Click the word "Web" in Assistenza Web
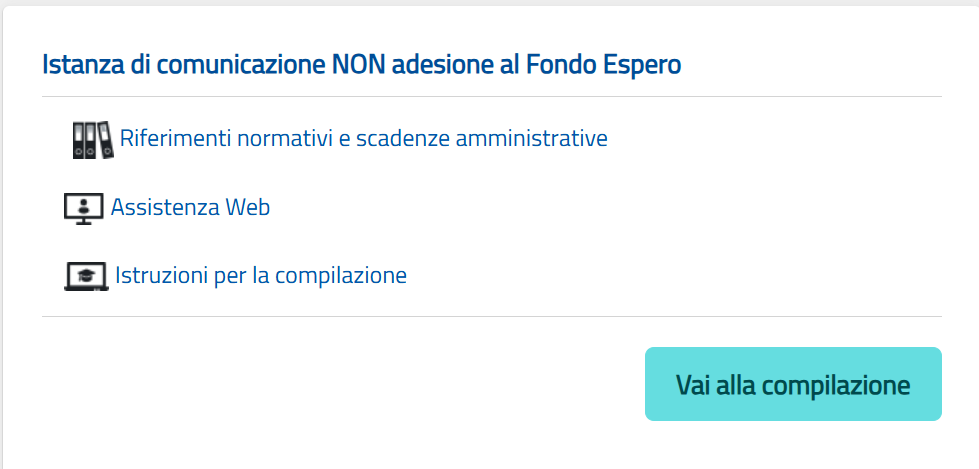The width and height of the screenshot is (979, 469). click(x=248, y=207)
